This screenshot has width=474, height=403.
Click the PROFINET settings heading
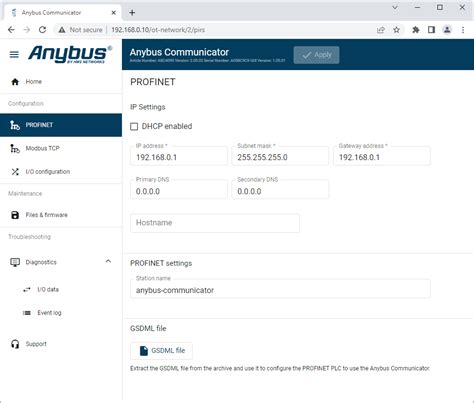pos(161,263)
